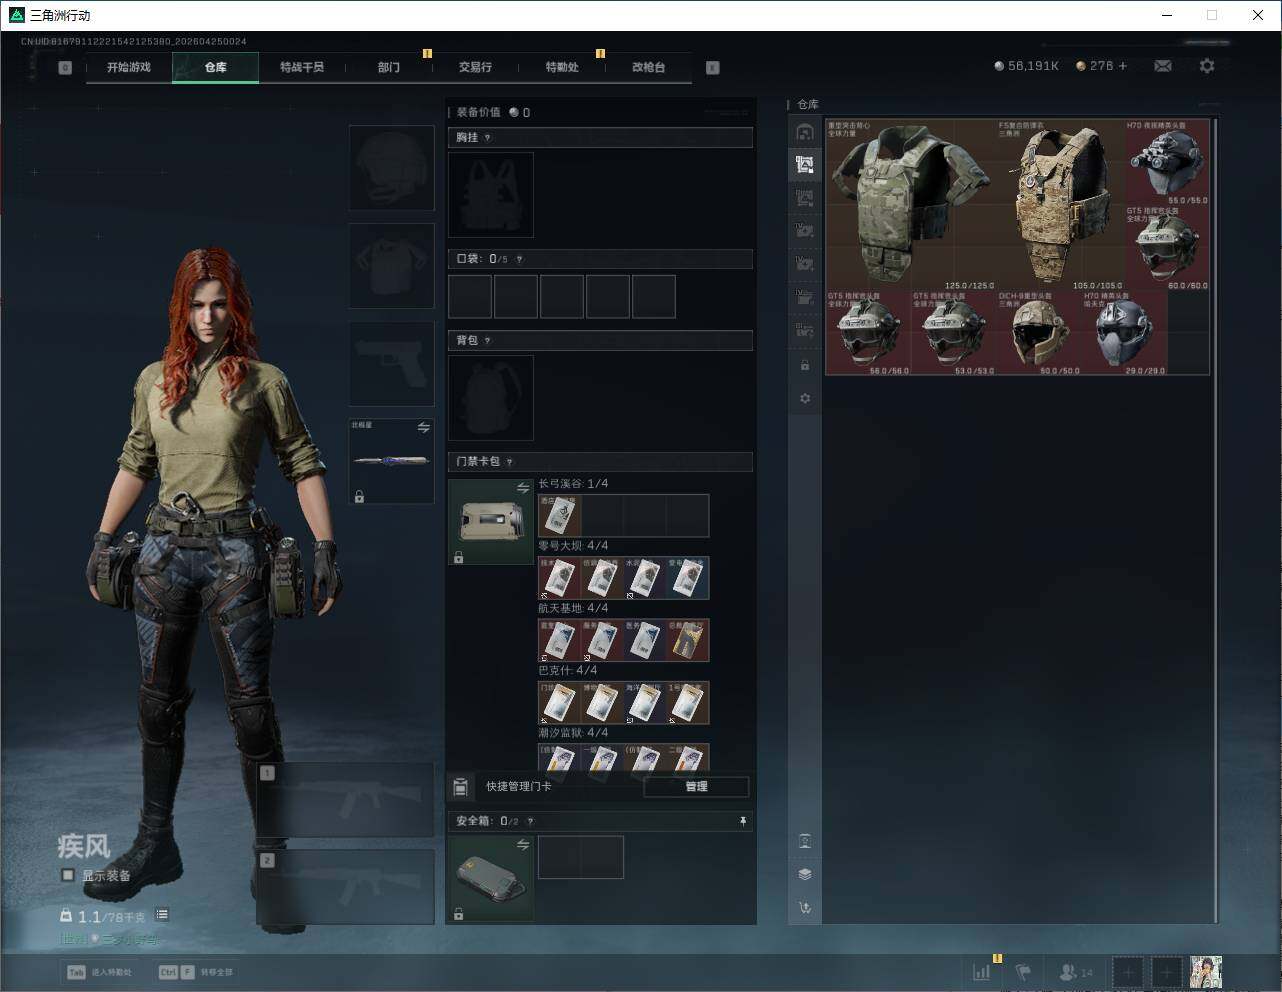Select the GT5 helmet with 60.0/60.0 durability
This screenshot has width=1282, height=992.
pos(1167,248)
